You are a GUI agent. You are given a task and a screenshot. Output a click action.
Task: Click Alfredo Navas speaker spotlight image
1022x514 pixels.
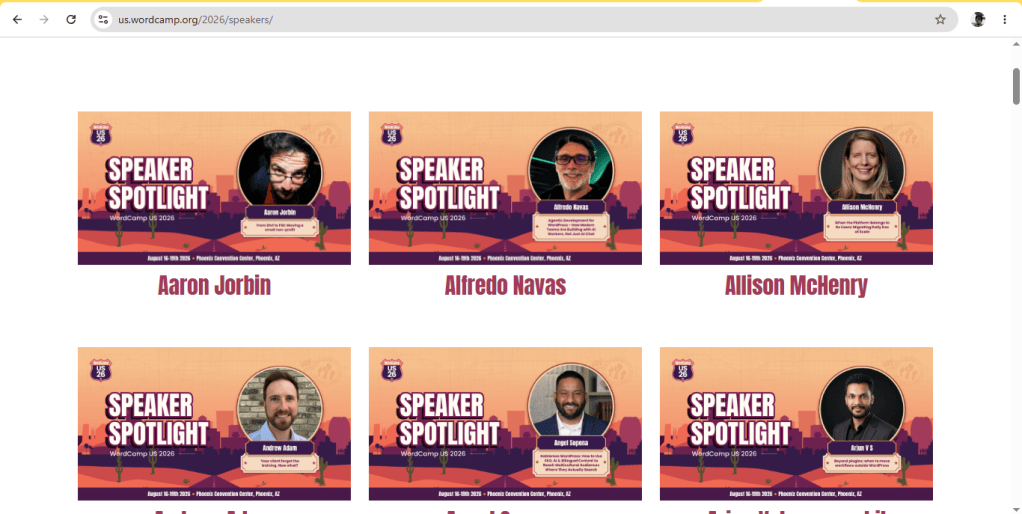coord(505,188)
